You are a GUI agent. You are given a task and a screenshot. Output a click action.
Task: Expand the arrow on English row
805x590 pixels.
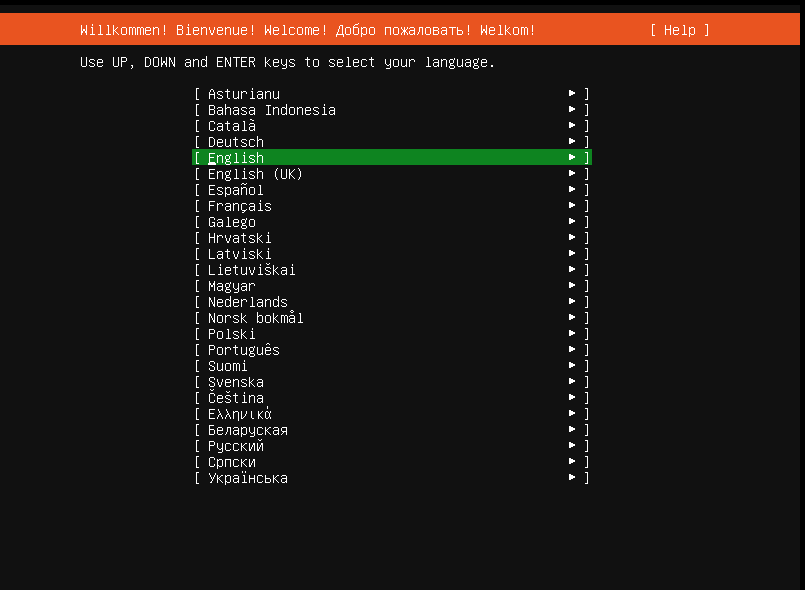(x=572, y=157)
